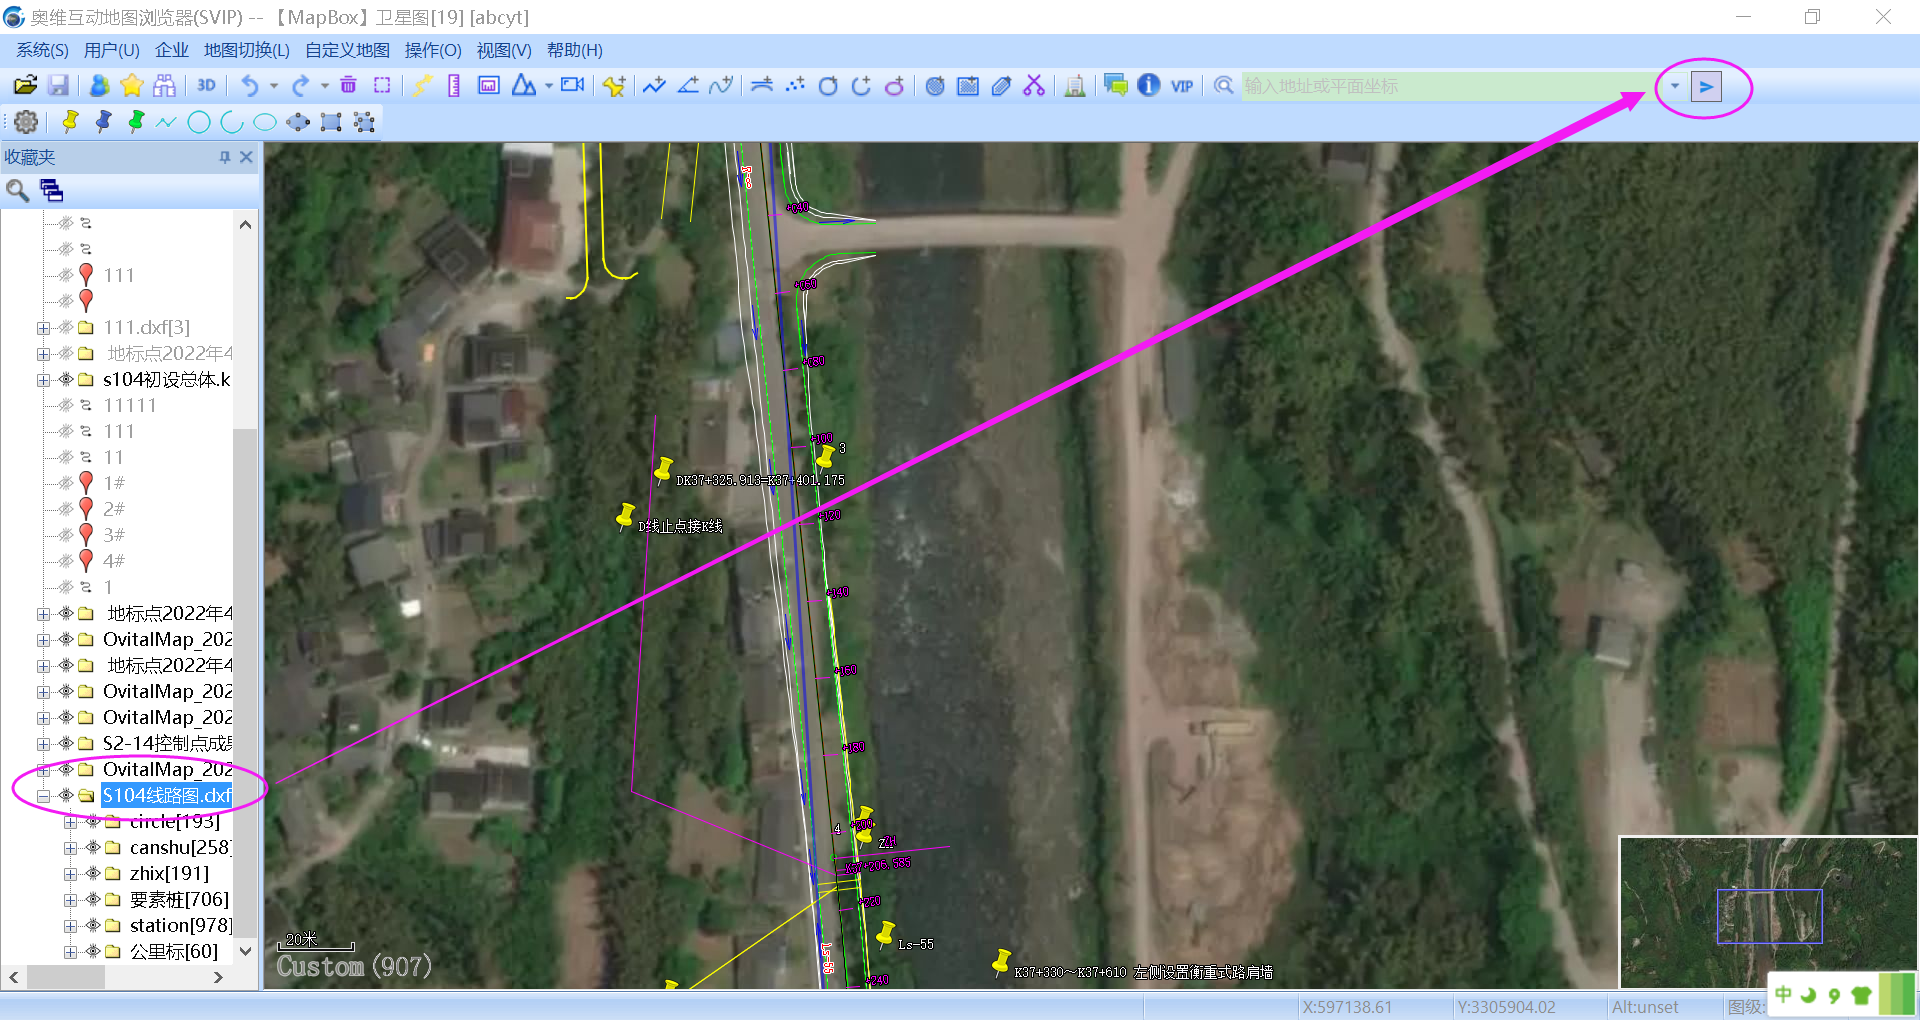Select the circle drawing tool

pyautogui.click(x=199, y=122)
